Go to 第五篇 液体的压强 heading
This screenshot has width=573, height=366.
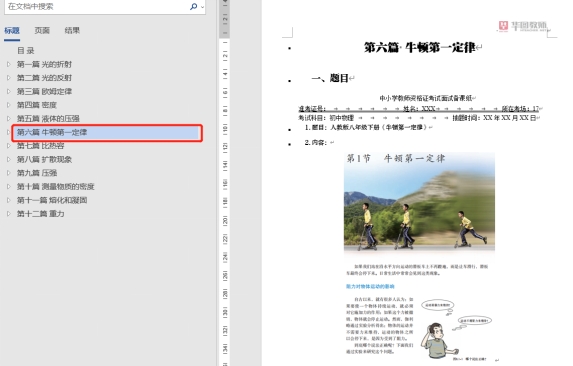(48, 119)
